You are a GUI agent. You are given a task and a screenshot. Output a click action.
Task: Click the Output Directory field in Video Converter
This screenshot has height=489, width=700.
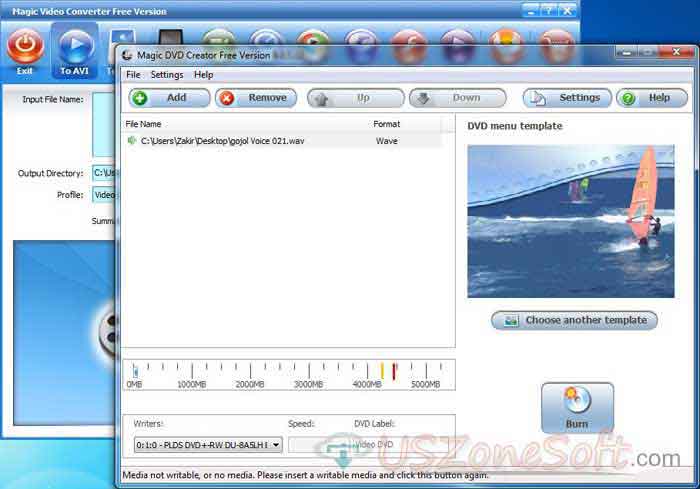click(x=104, y=173)
